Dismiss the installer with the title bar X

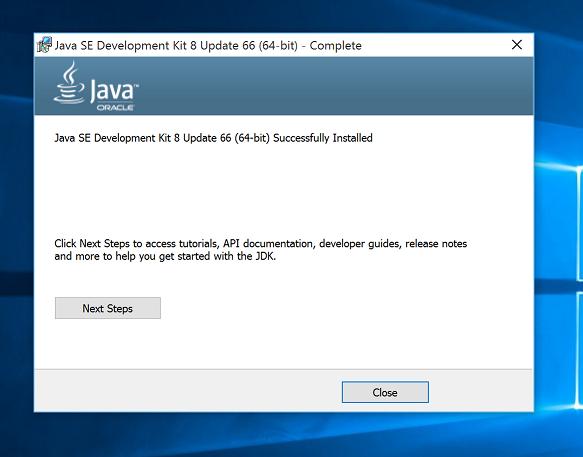(x=517, y=45)
